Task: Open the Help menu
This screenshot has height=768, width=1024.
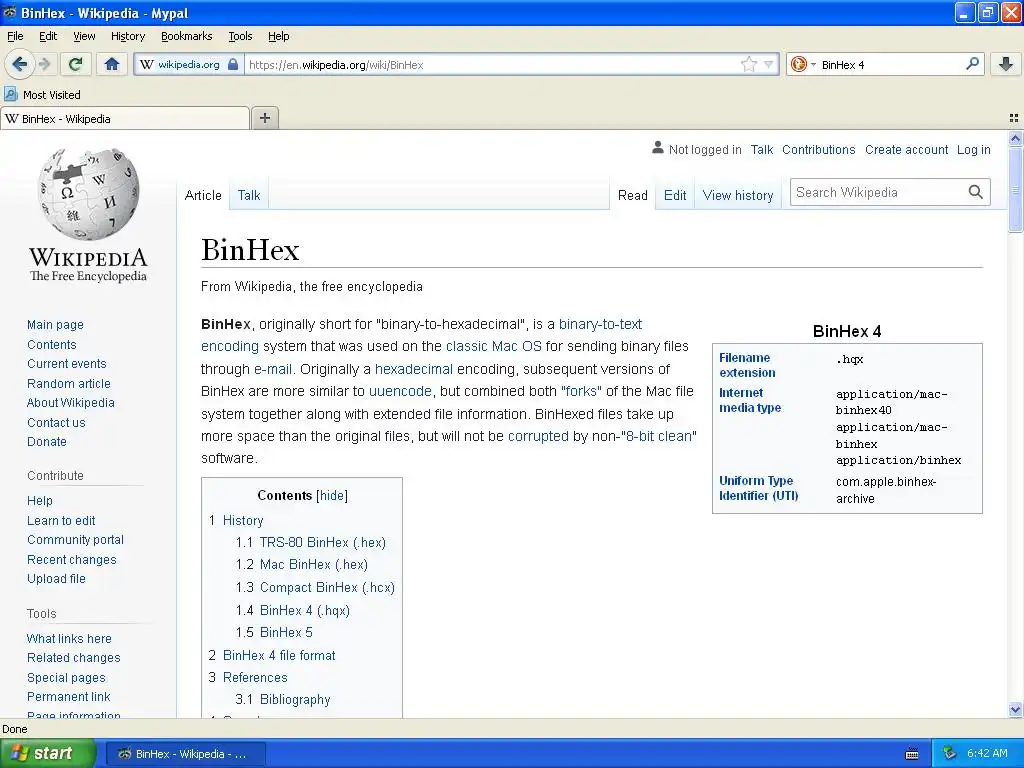Action: pyautogui.click(x=278, y=36)
